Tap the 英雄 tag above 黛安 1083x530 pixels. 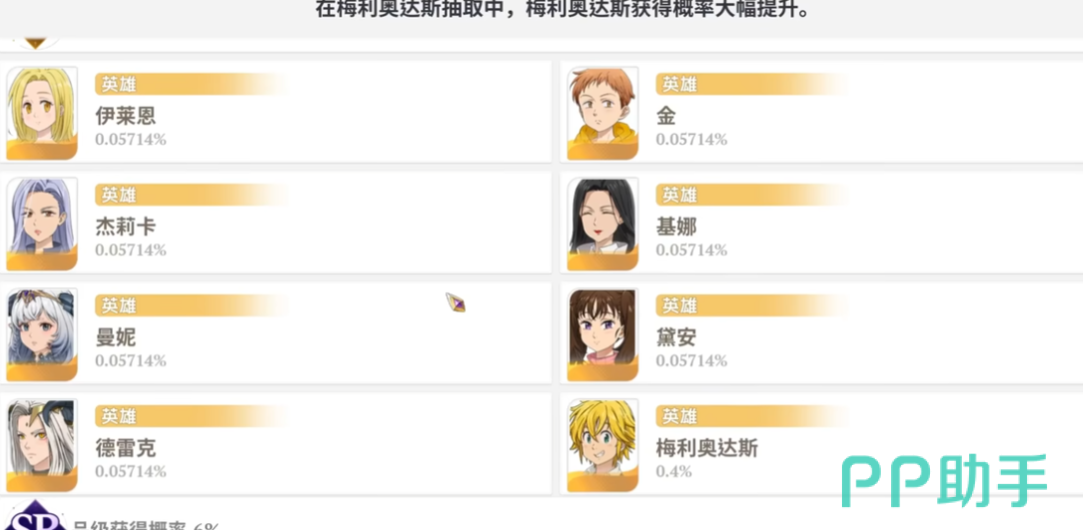point(680,305)
